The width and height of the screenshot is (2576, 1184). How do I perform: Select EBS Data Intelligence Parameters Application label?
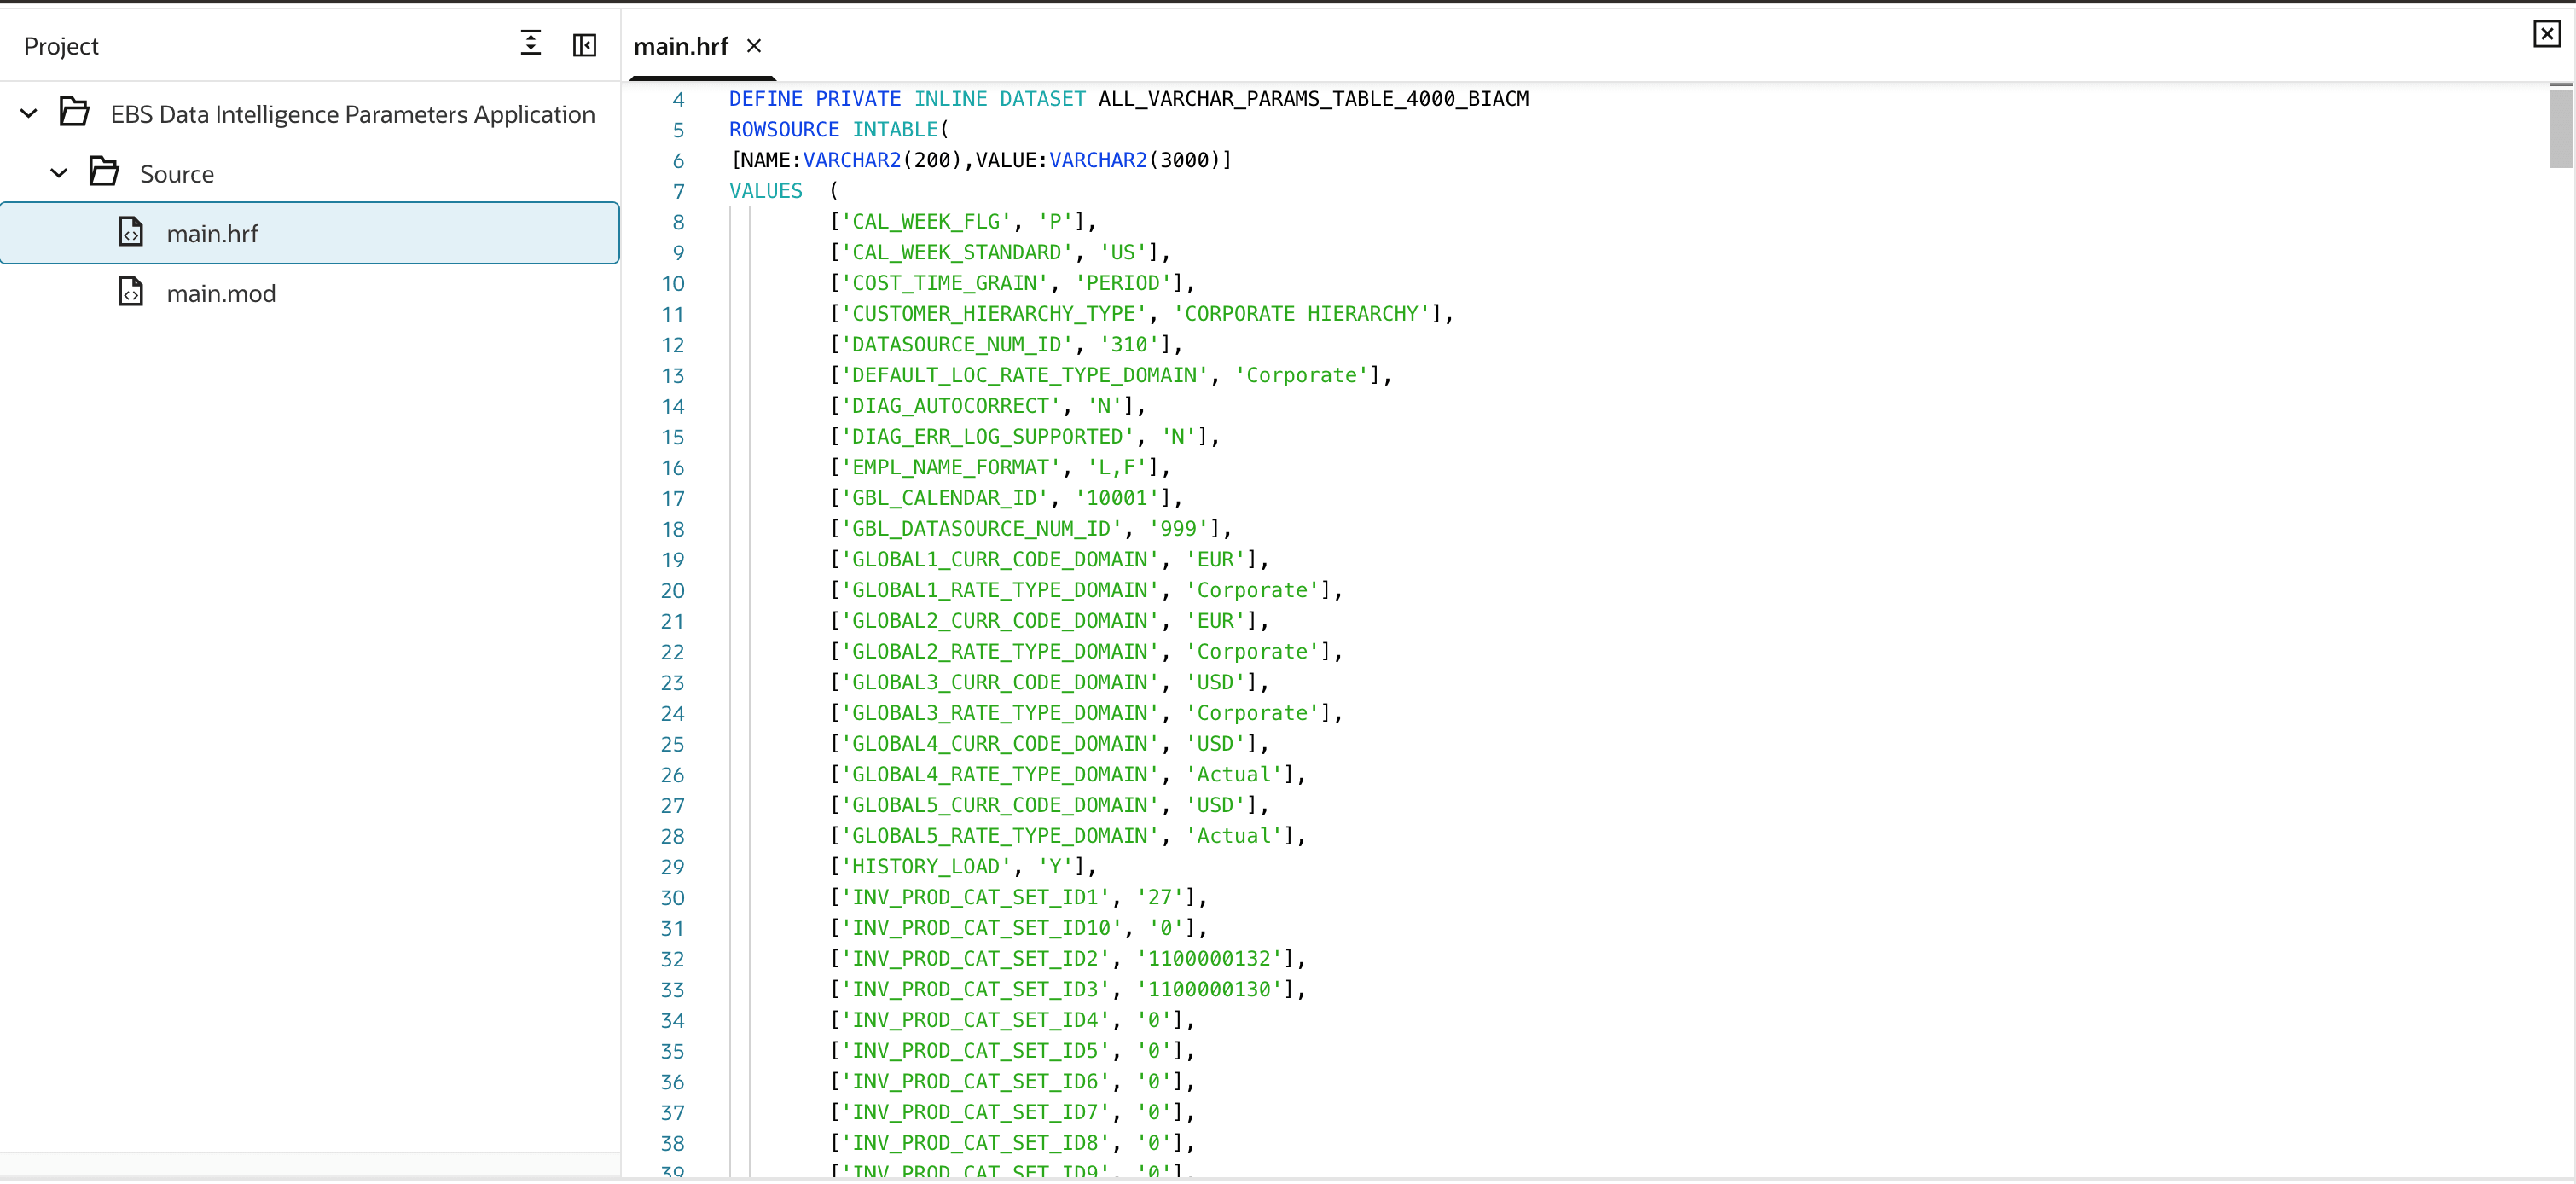(353, 114)
